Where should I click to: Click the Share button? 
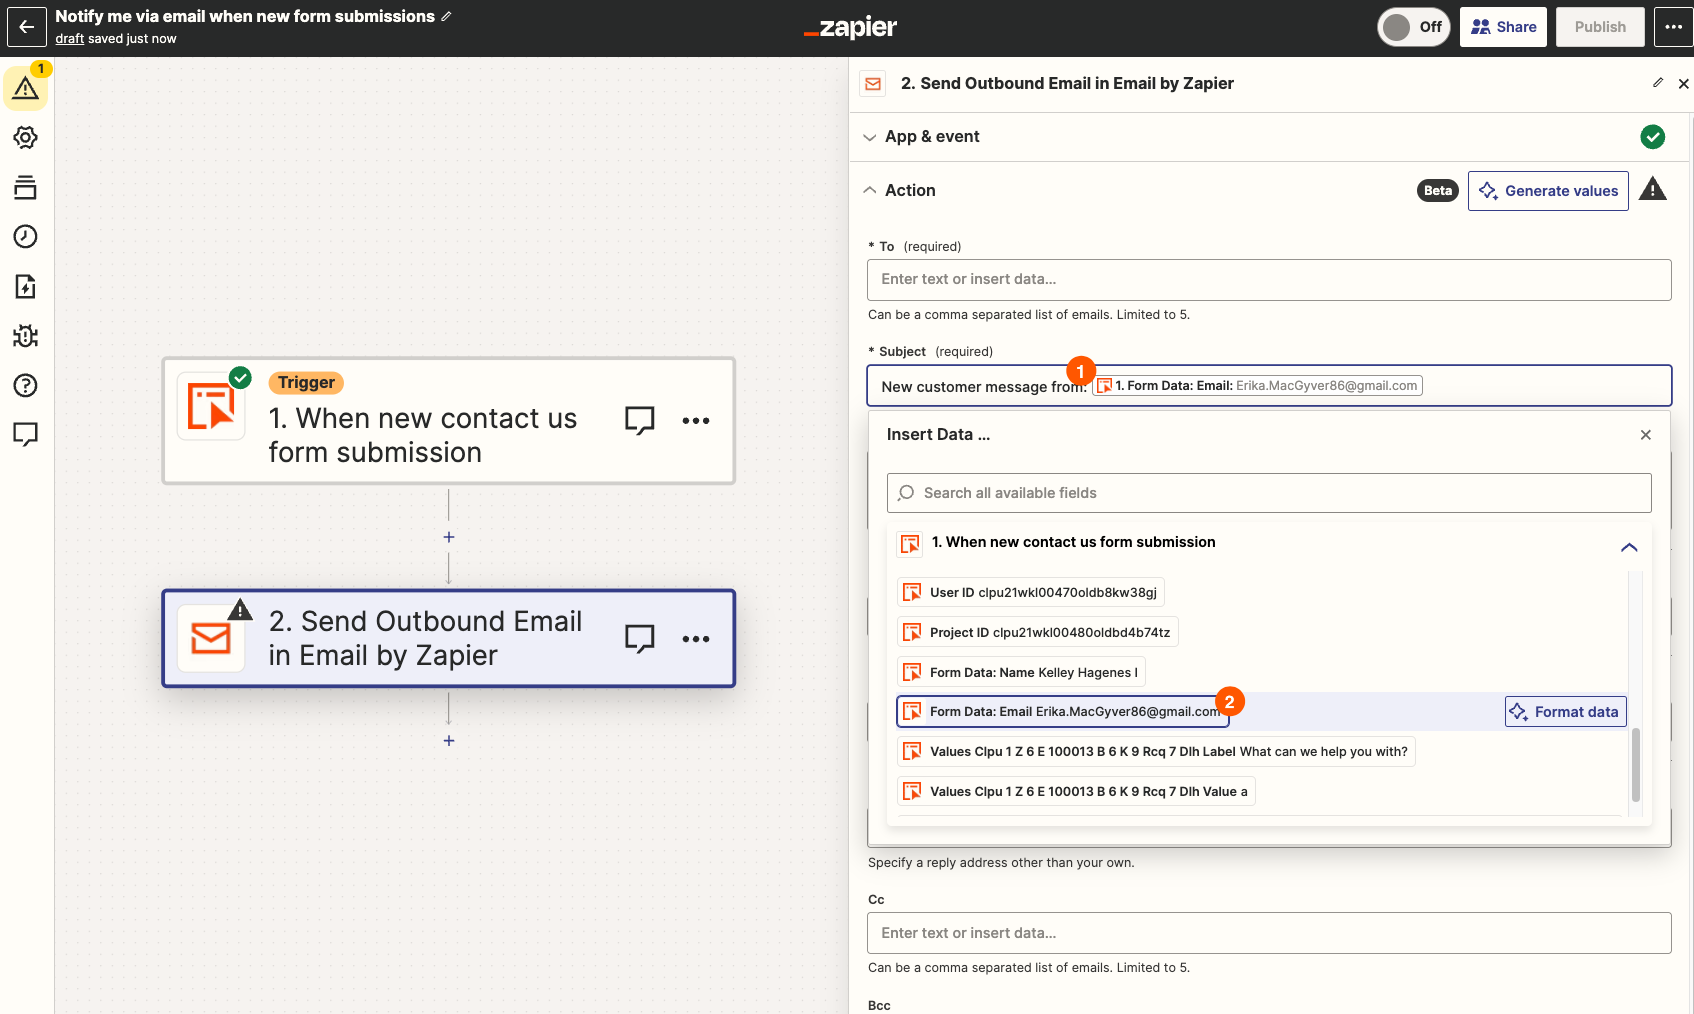click(x=1503, y=27)
